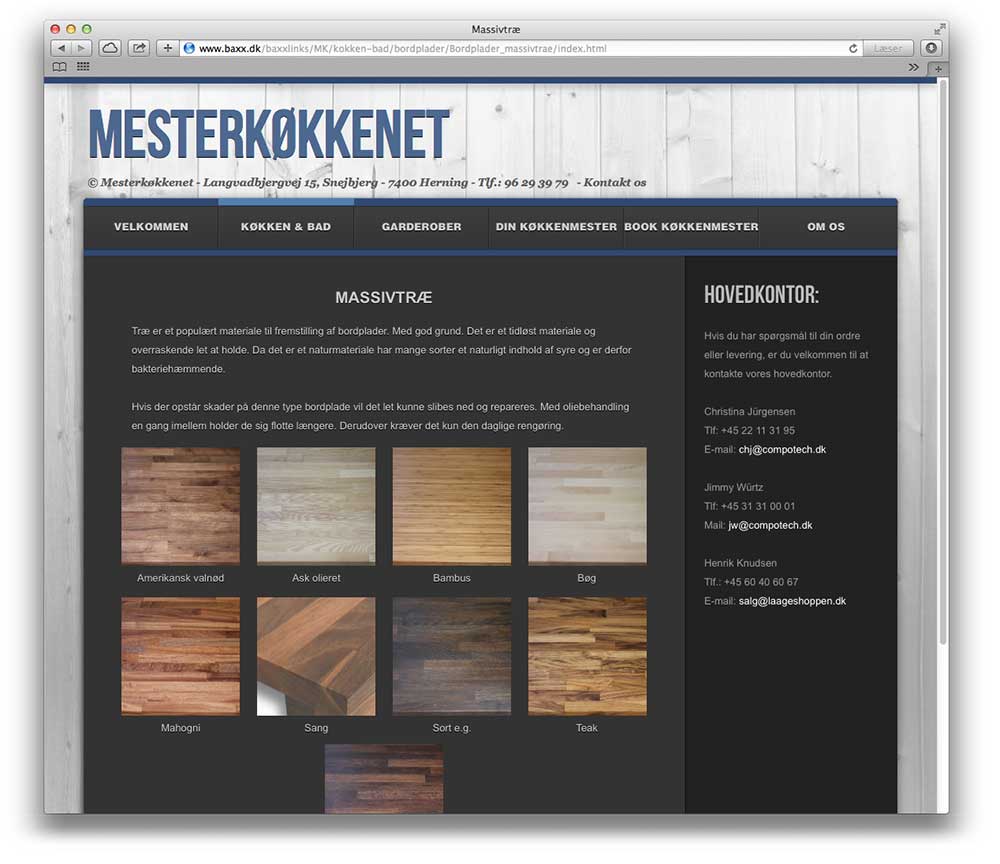Click the Læser reader button
Viewport: 1000px width, 864px height.
888,48
